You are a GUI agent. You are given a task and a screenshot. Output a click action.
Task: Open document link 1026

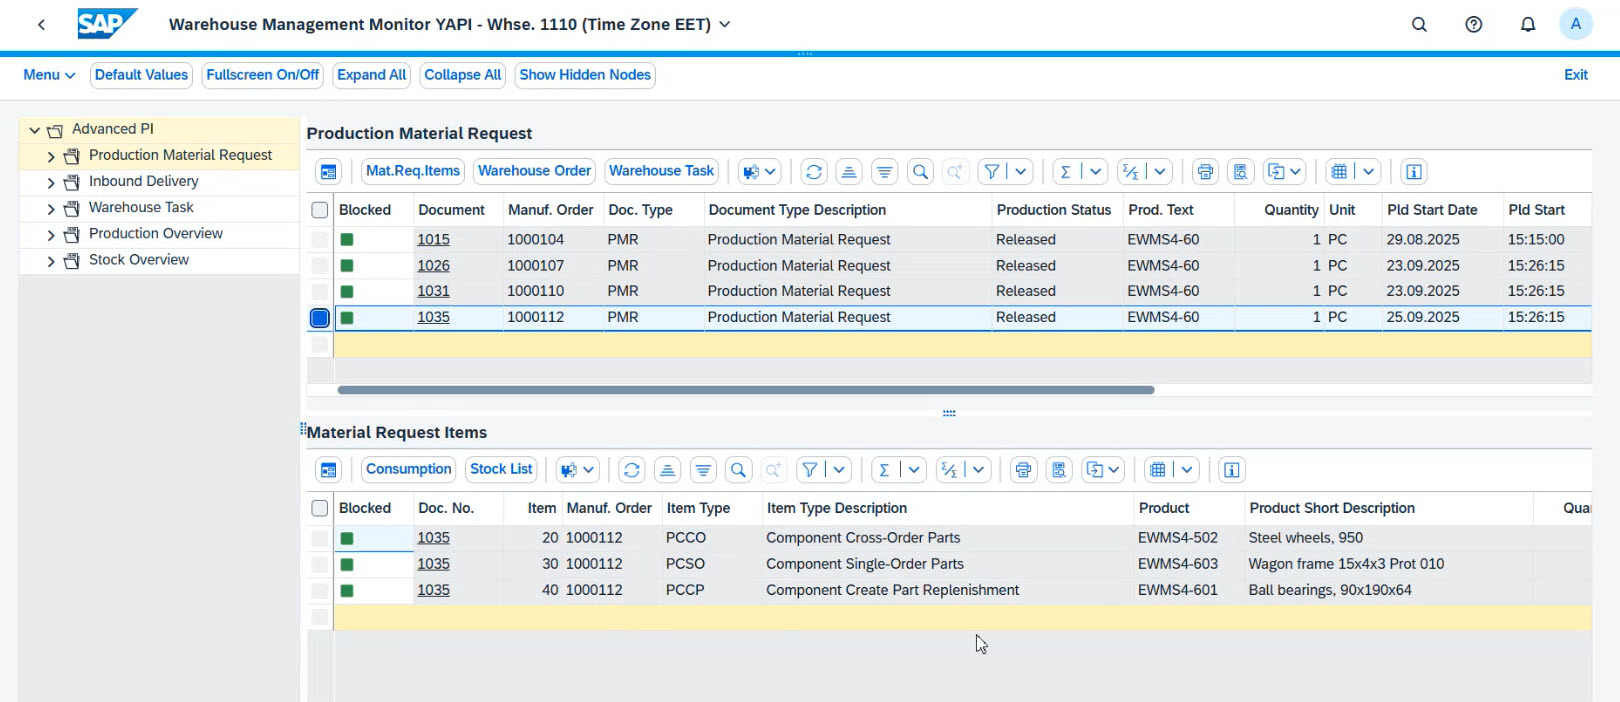[x=433, y=266]
